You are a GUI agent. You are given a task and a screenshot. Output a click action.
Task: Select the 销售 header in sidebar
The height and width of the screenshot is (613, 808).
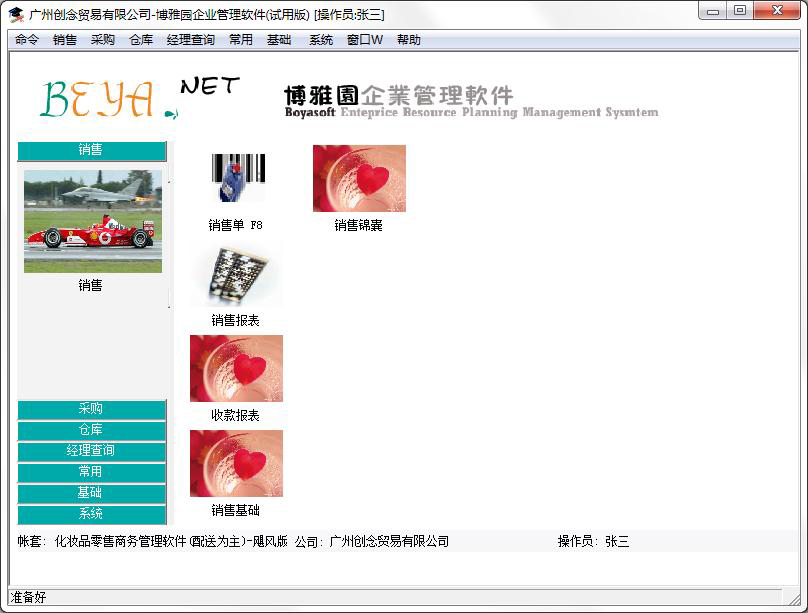(x=91, y=150)
